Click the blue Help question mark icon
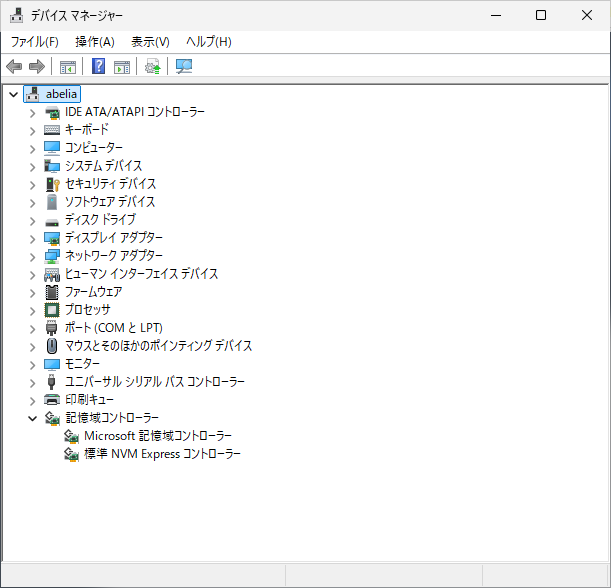 99,67
